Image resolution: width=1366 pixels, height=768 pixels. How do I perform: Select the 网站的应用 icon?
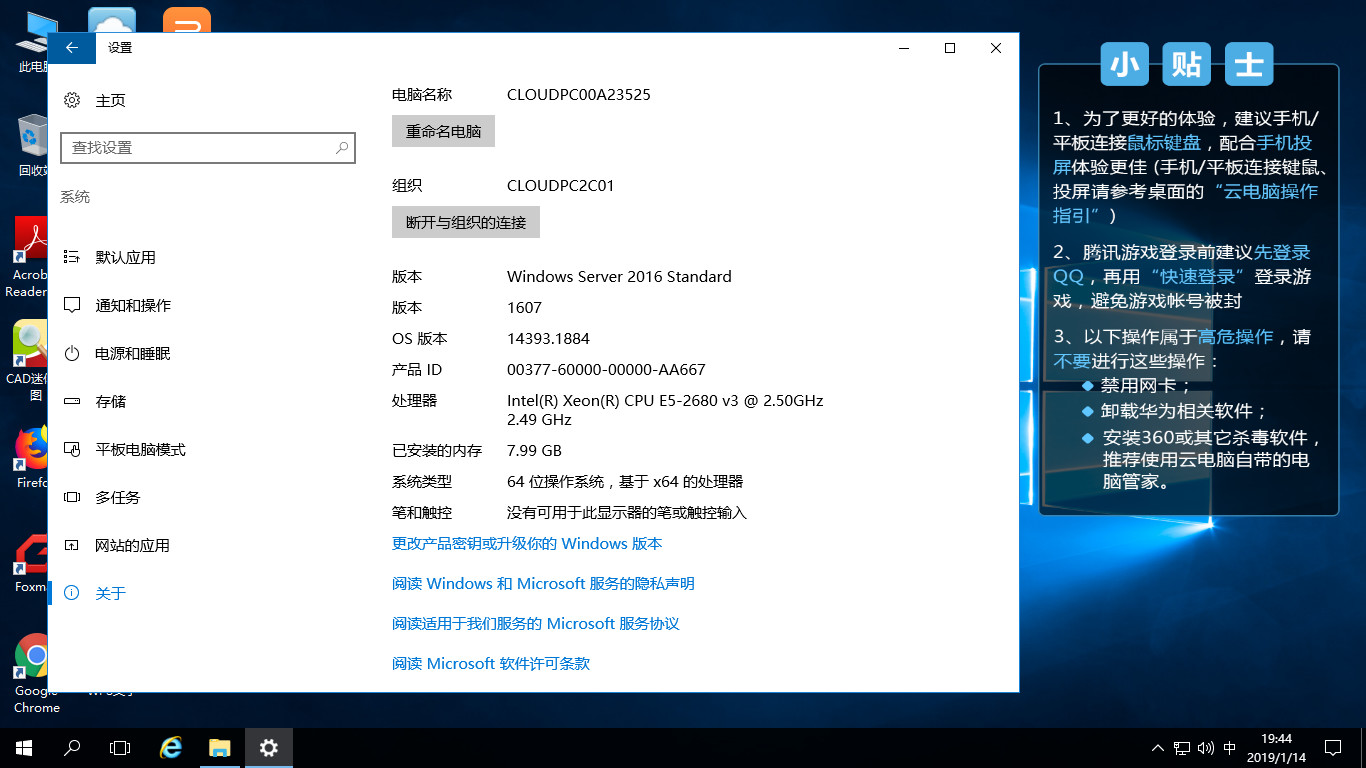(x=72, y=545)
